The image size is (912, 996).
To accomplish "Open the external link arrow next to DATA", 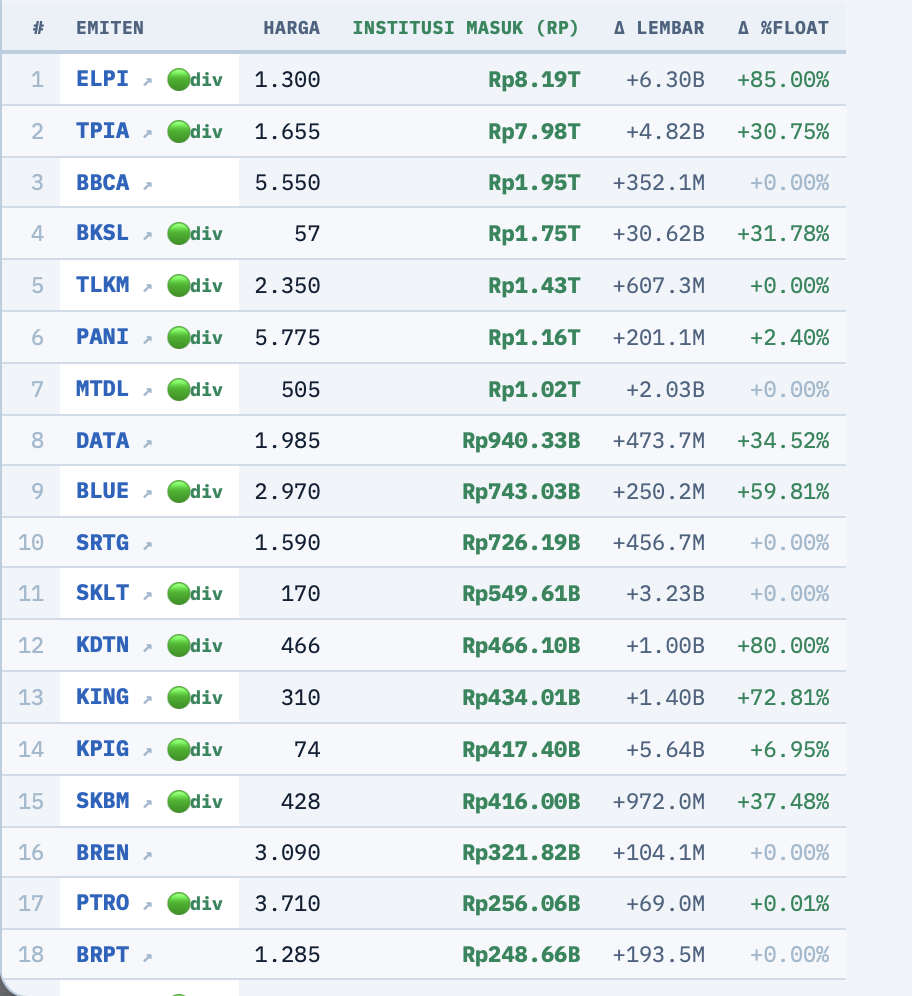I will coord(147,443).
